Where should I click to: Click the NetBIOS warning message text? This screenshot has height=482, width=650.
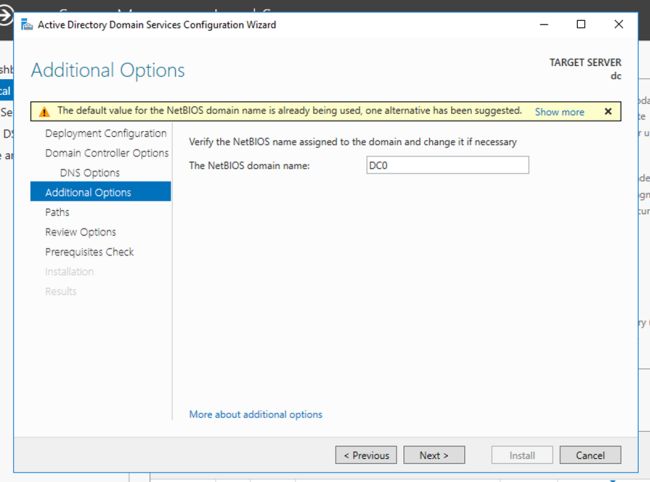point(289,111)
